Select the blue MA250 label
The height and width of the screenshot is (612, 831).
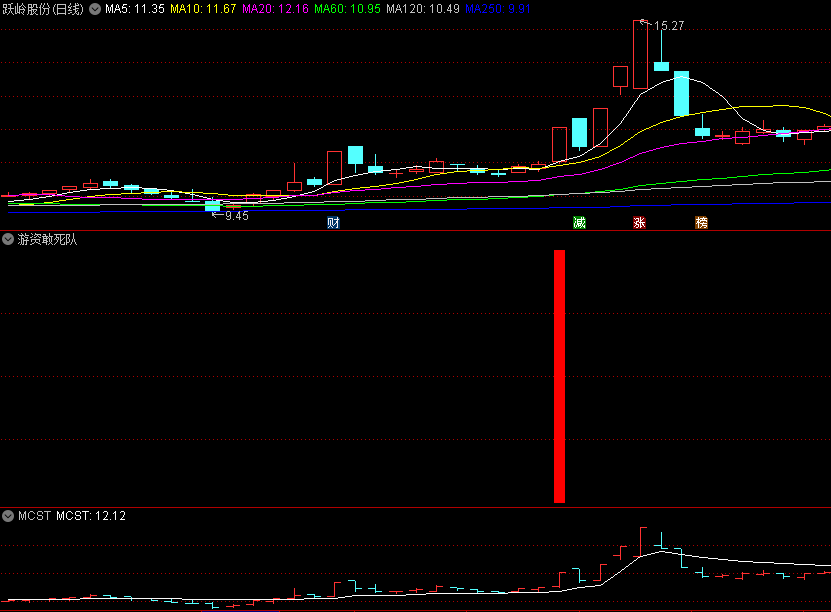pyautogui.click(x=498, y=9)
